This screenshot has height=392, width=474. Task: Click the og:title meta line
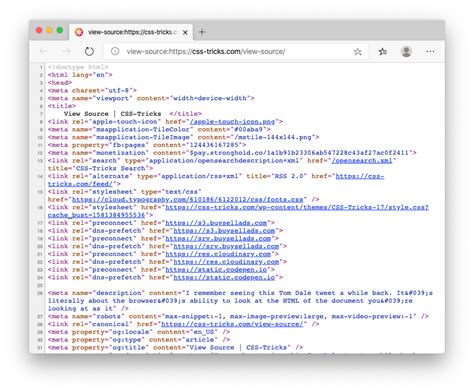coord(175,348)
